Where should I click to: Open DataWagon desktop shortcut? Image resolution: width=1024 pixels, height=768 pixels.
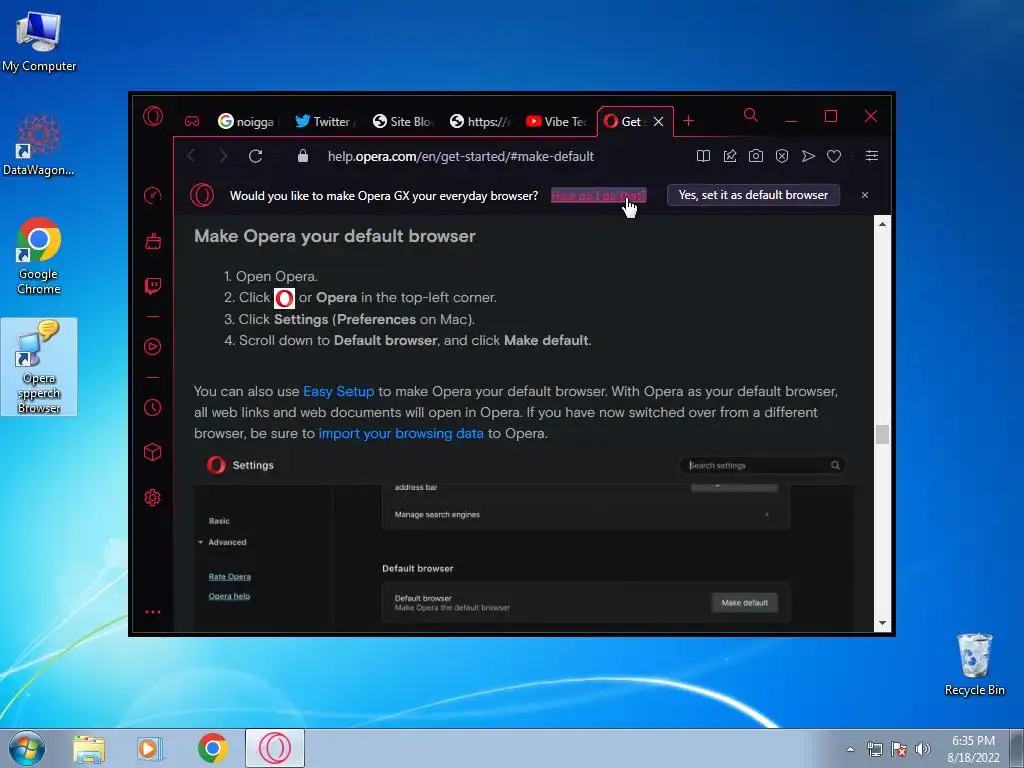click(39, 145)
